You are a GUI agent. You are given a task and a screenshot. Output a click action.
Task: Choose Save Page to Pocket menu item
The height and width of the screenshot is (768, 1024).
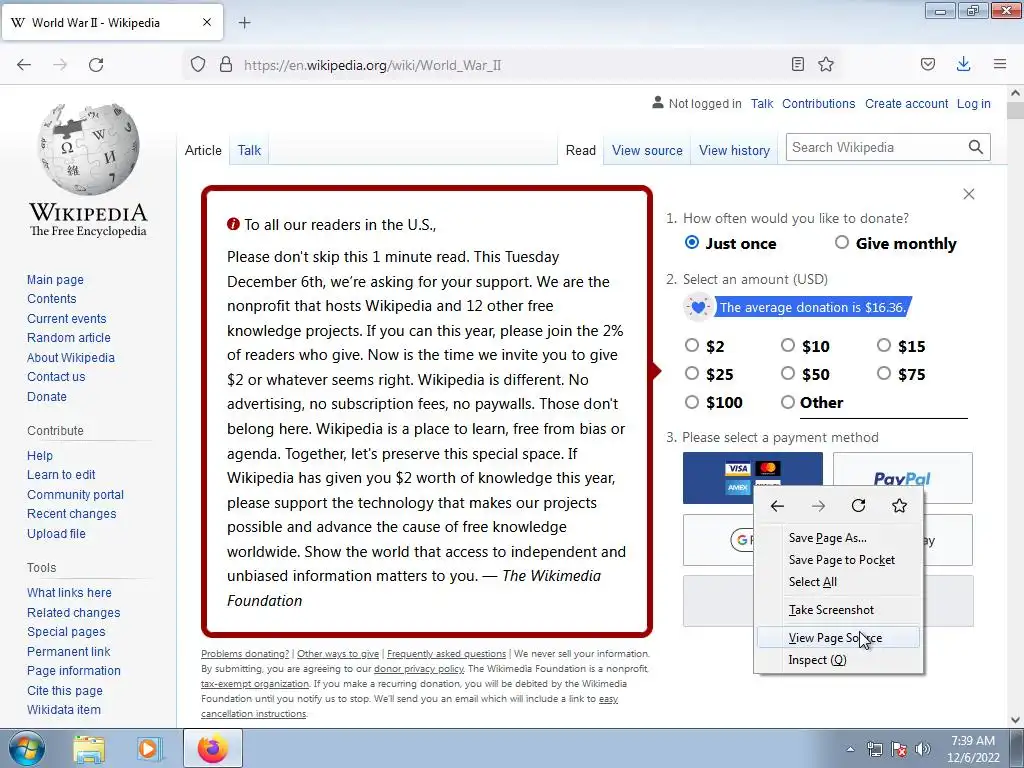(839, 560)
